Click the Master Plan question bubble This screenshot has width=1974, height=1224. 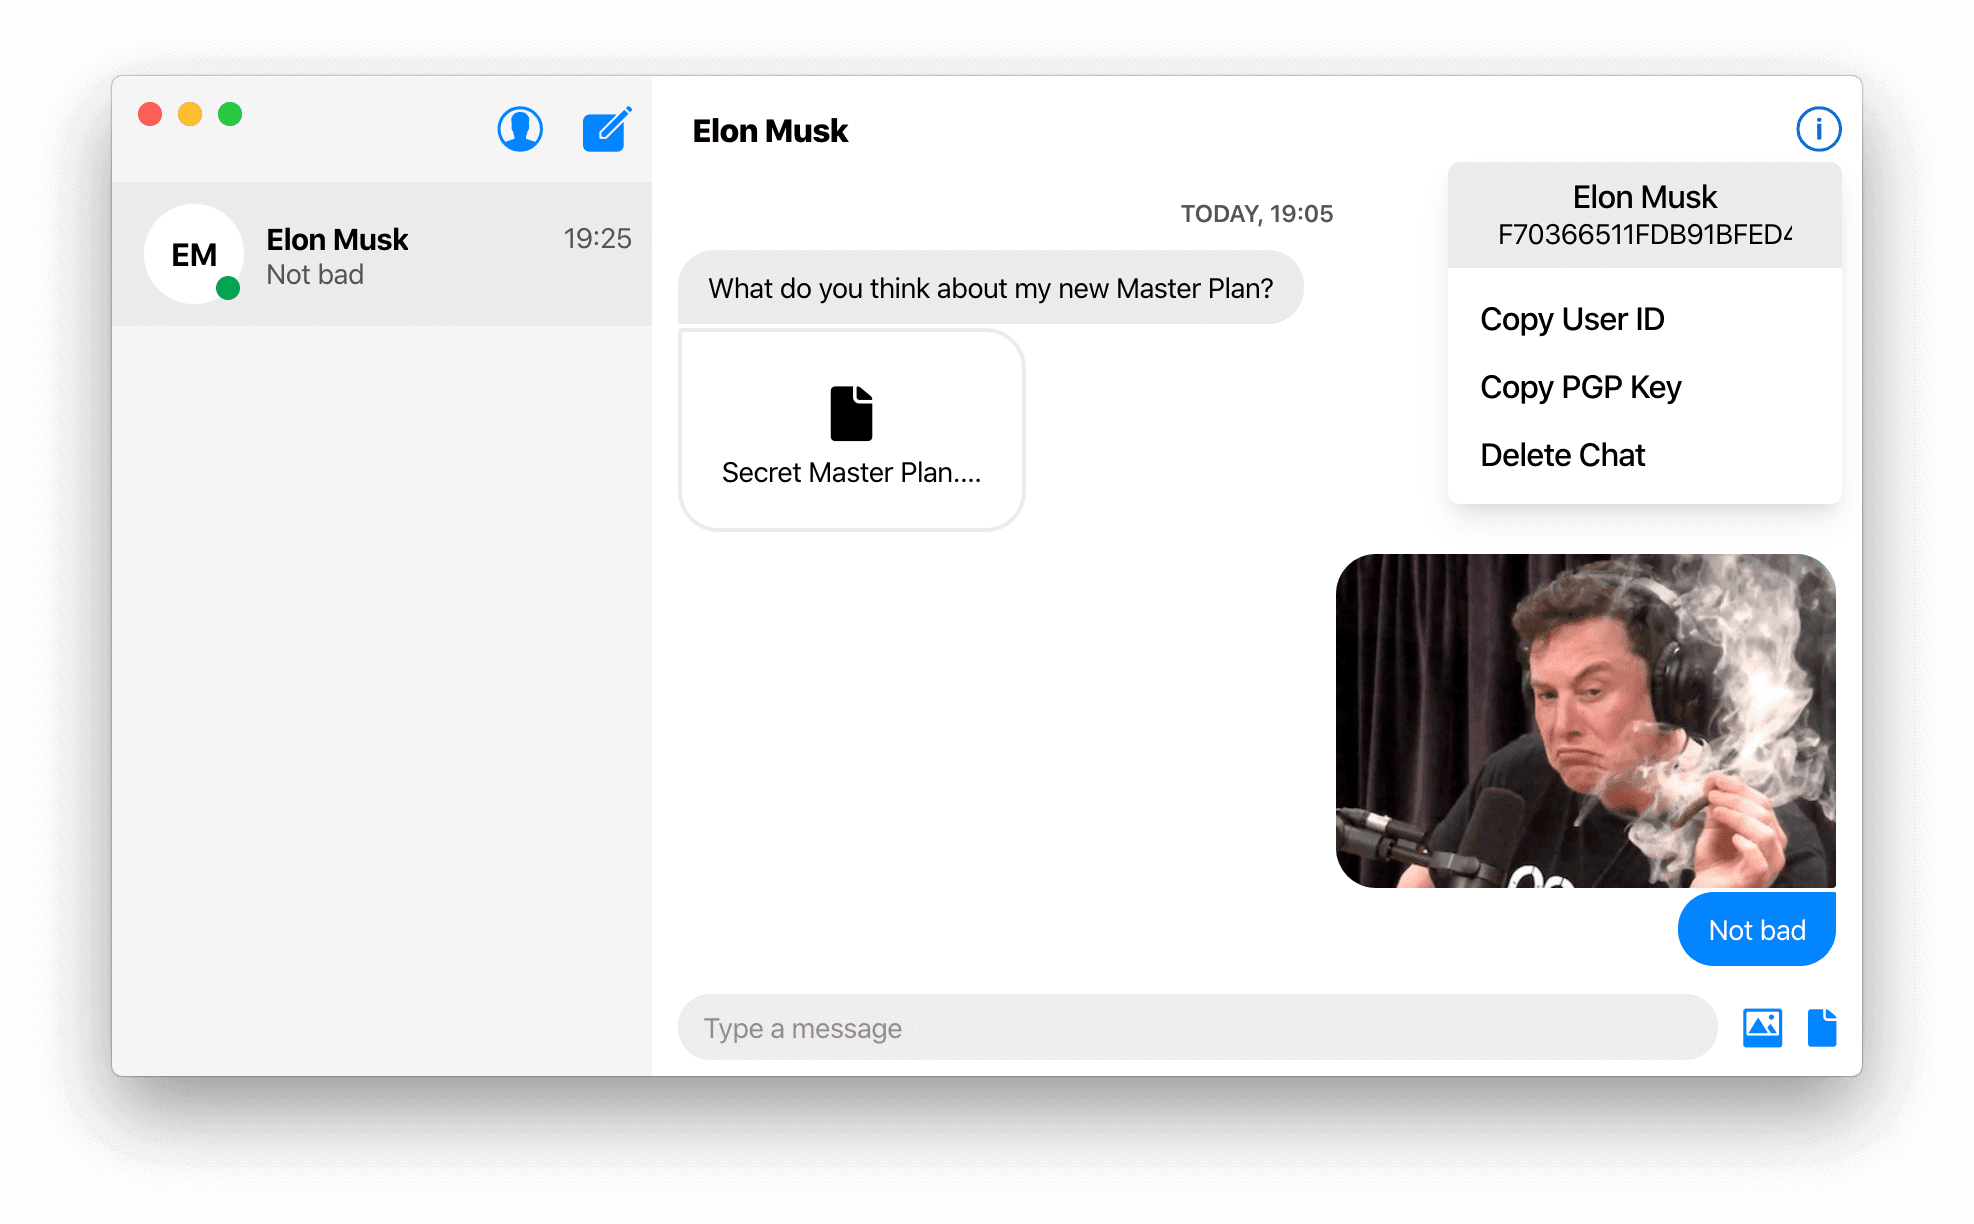click(990, 288)
